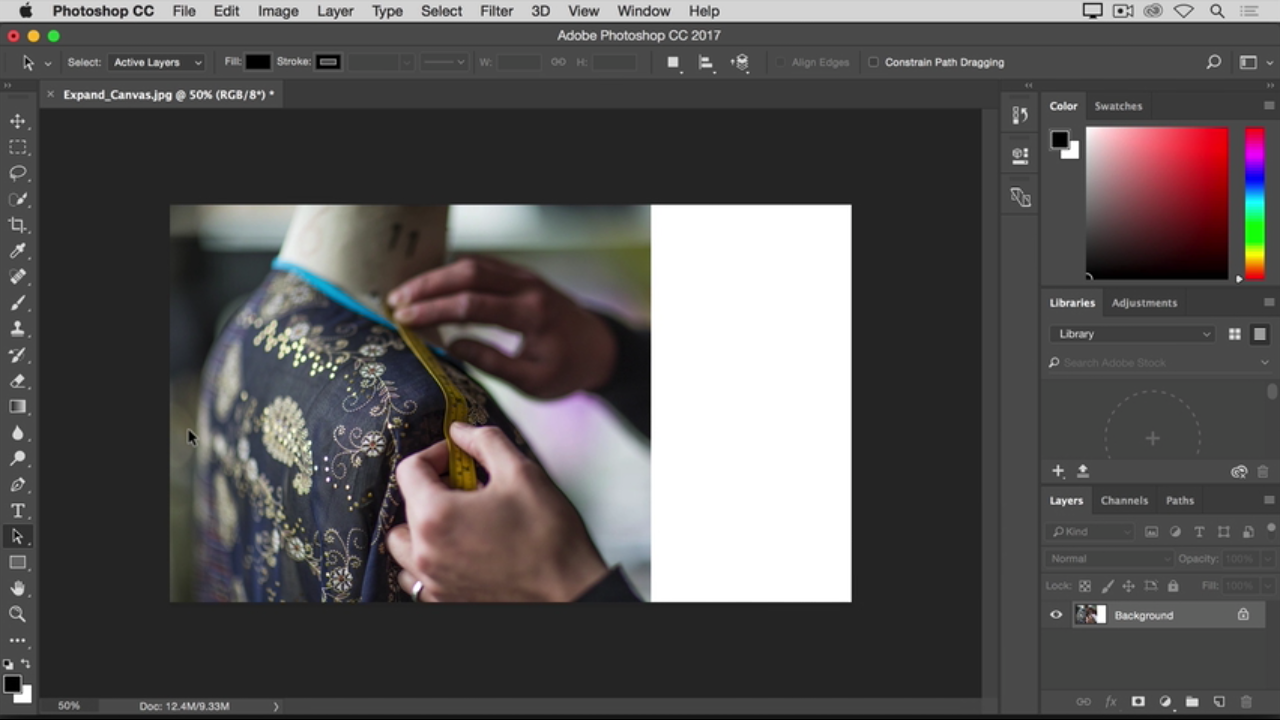
Task: Click the create new layer icon
Action: [1219, 702]
